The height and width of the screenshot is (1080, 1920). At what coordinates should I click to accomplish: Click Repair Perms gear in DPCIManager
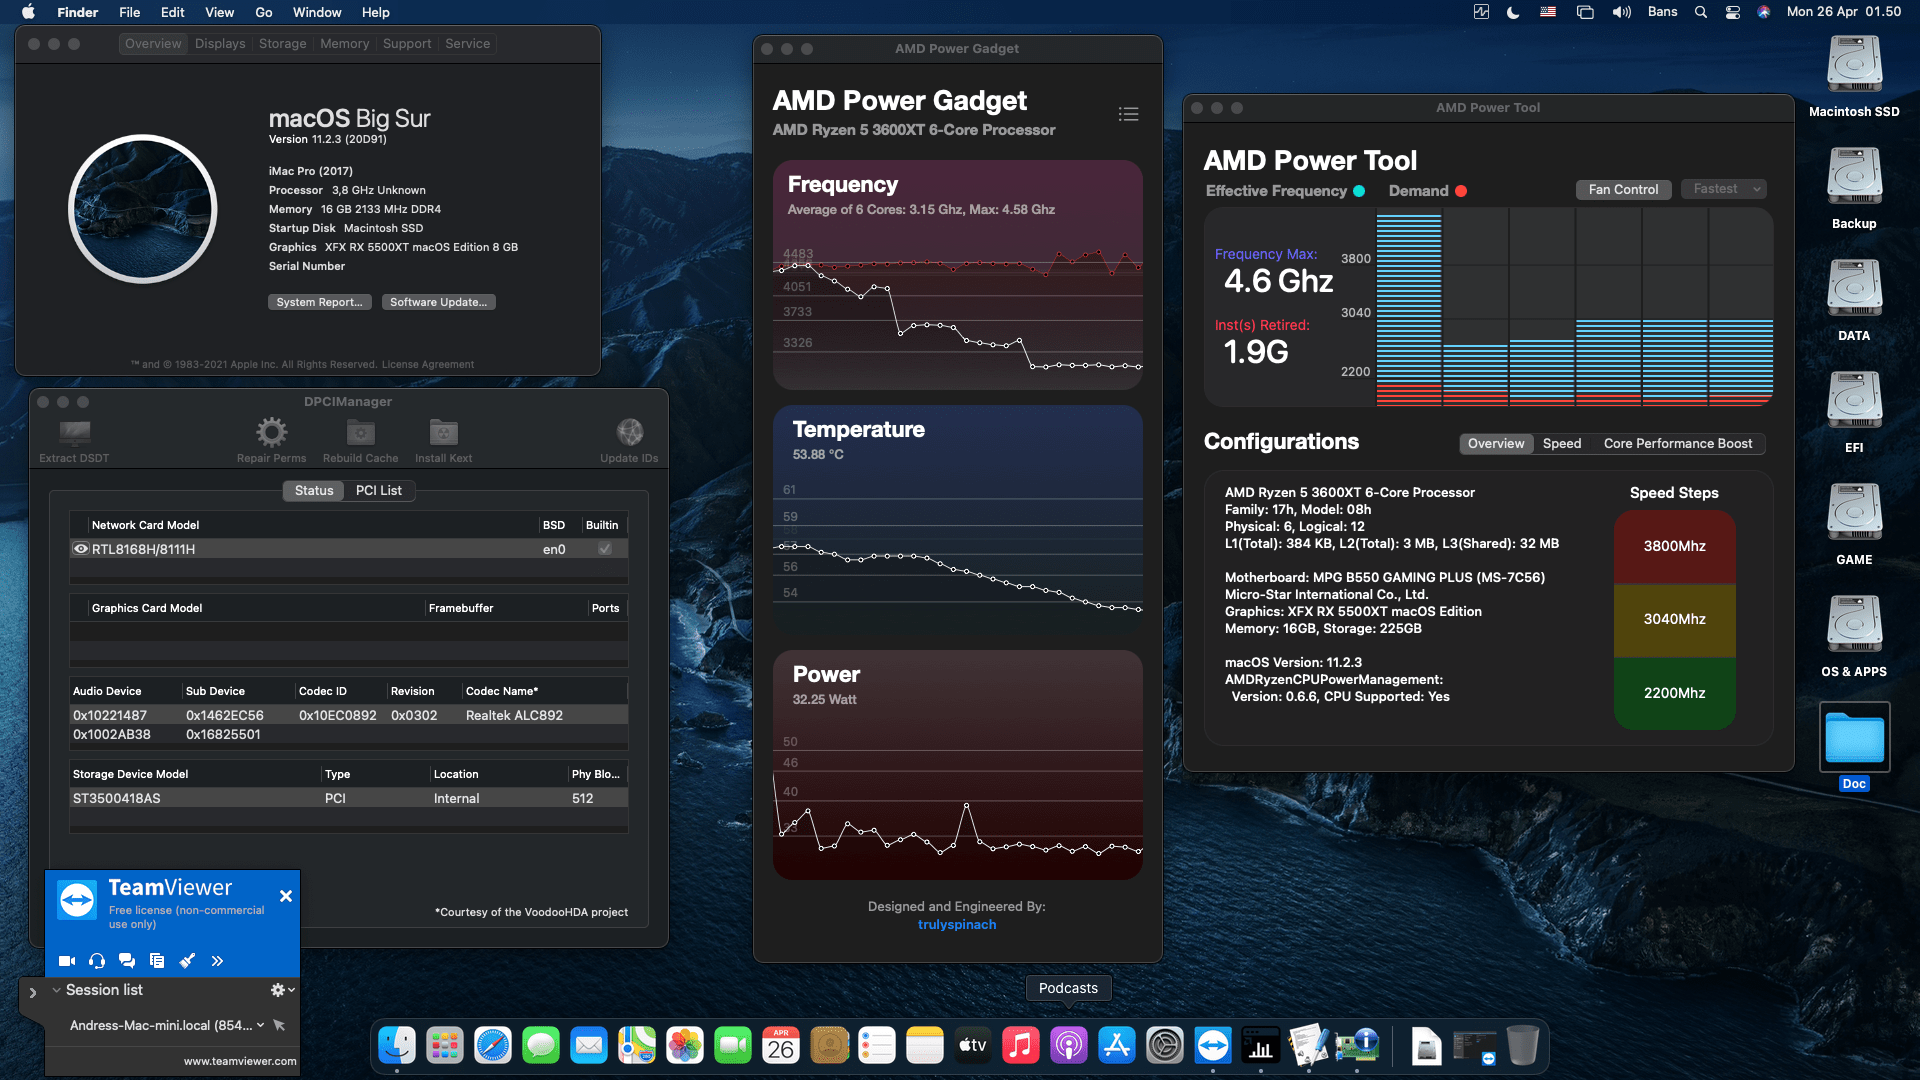pos(271,441)
